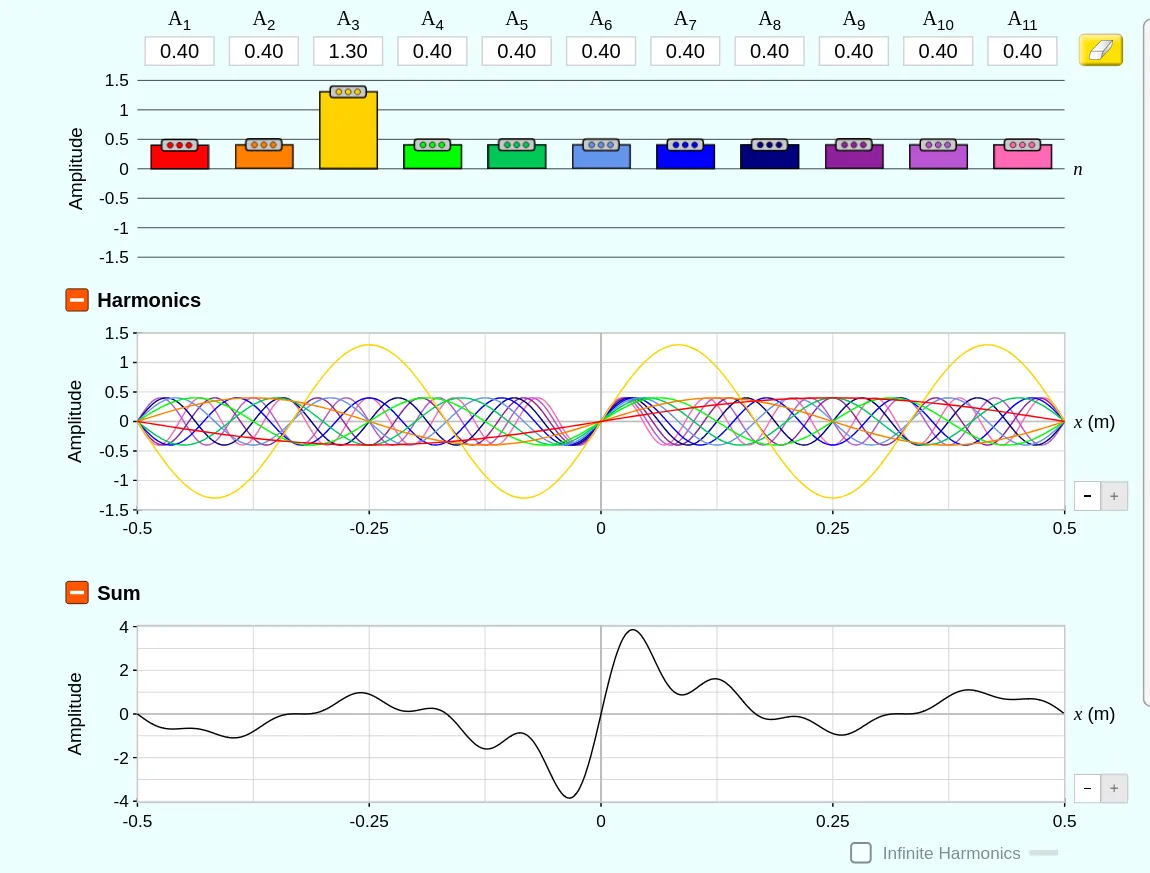
Task: Click the Infinite Harmonics label text
Action: point(951,853)
